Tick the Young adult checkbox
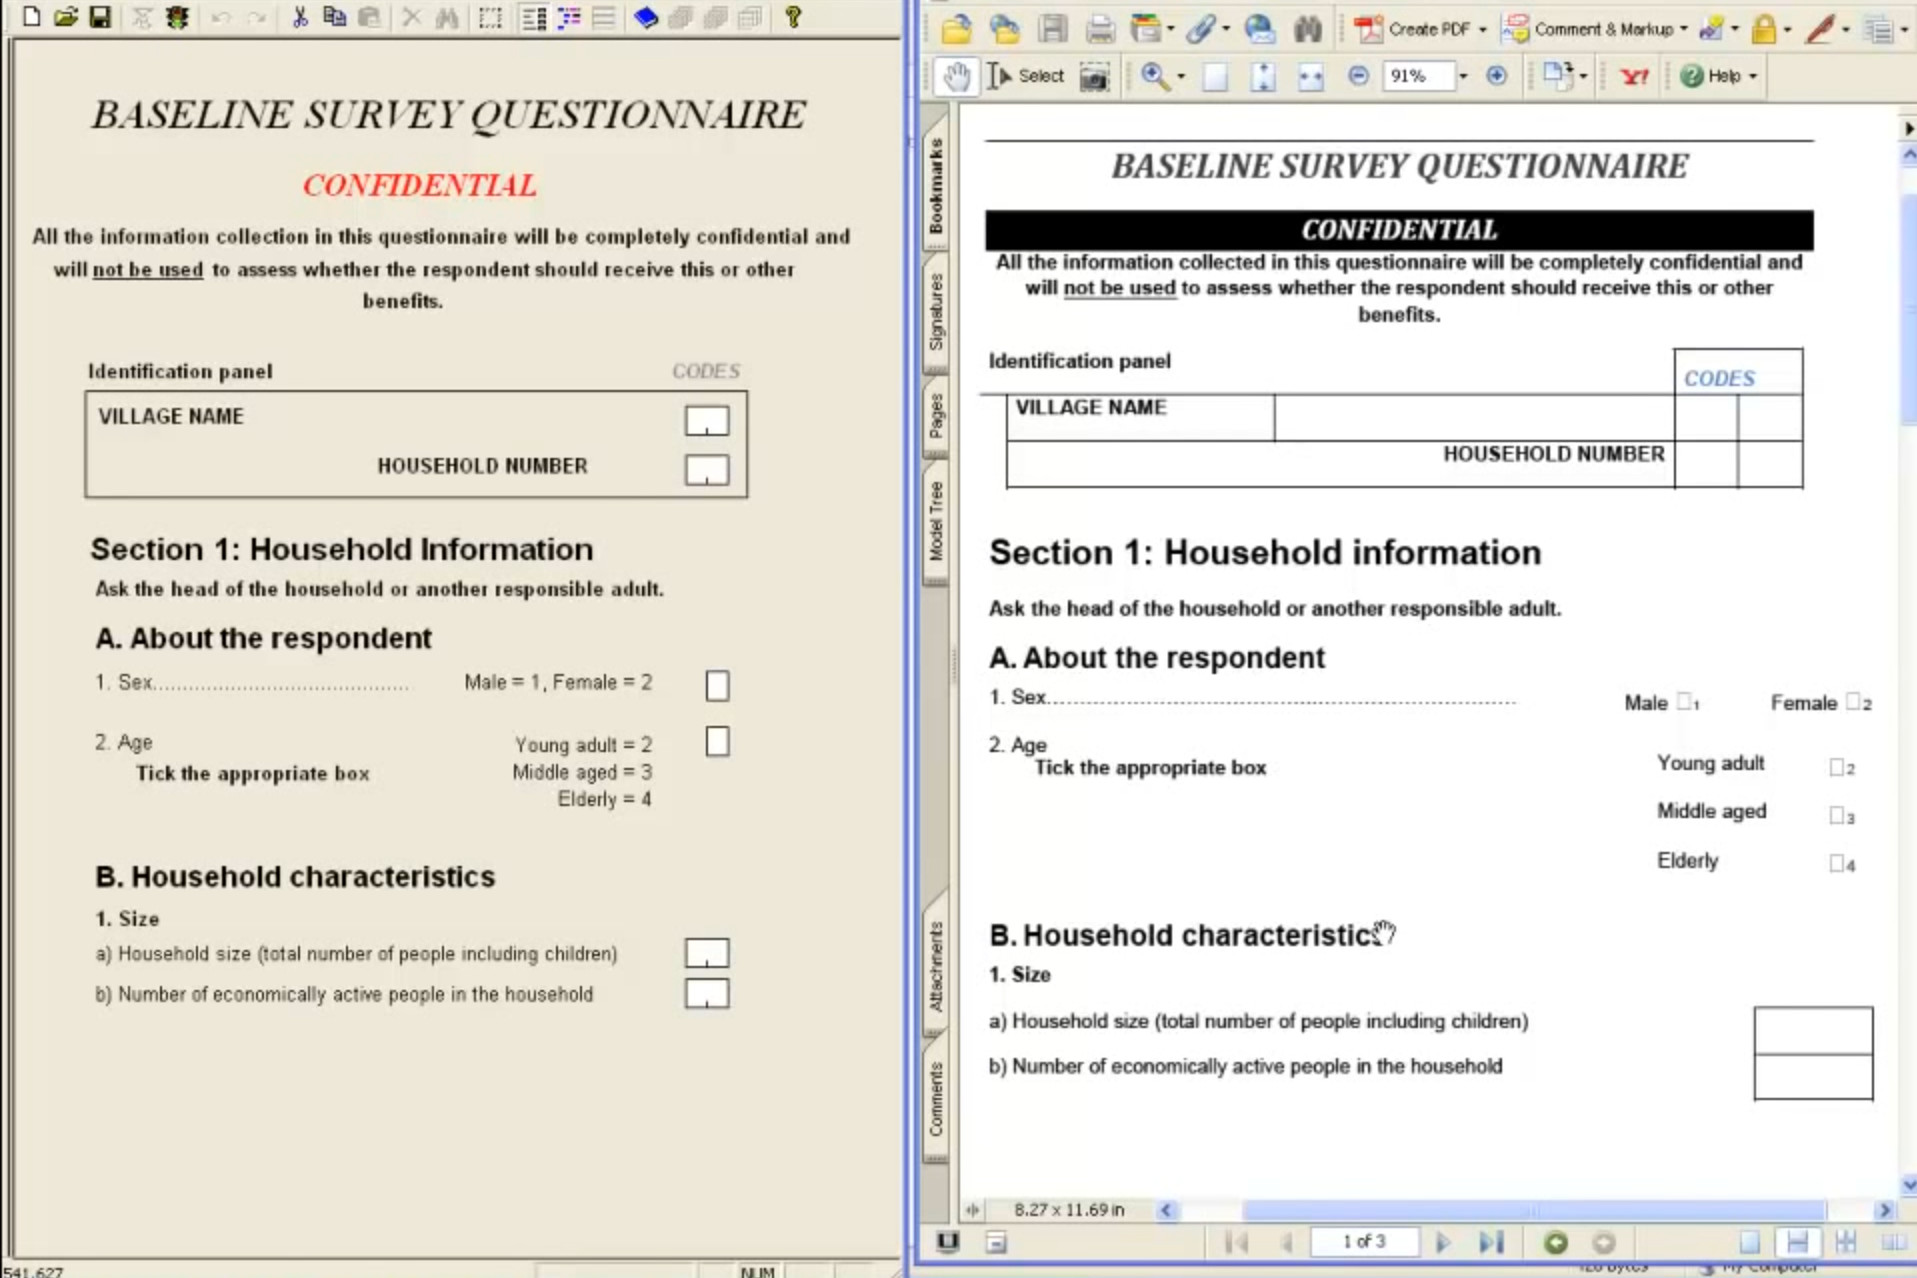The width and height of the screenshot is (1917, 1278). 1837,767
